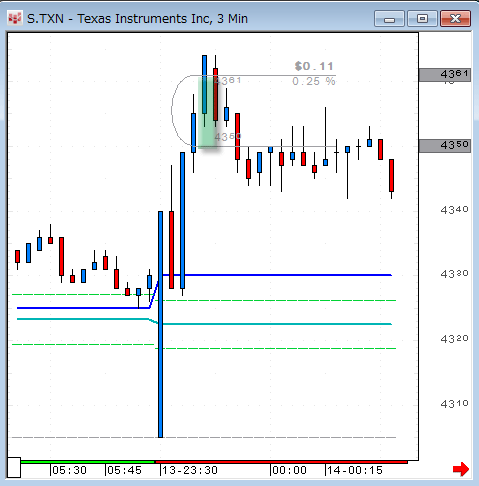Click the 14-00:15 time axis label

tap(355, 470)
